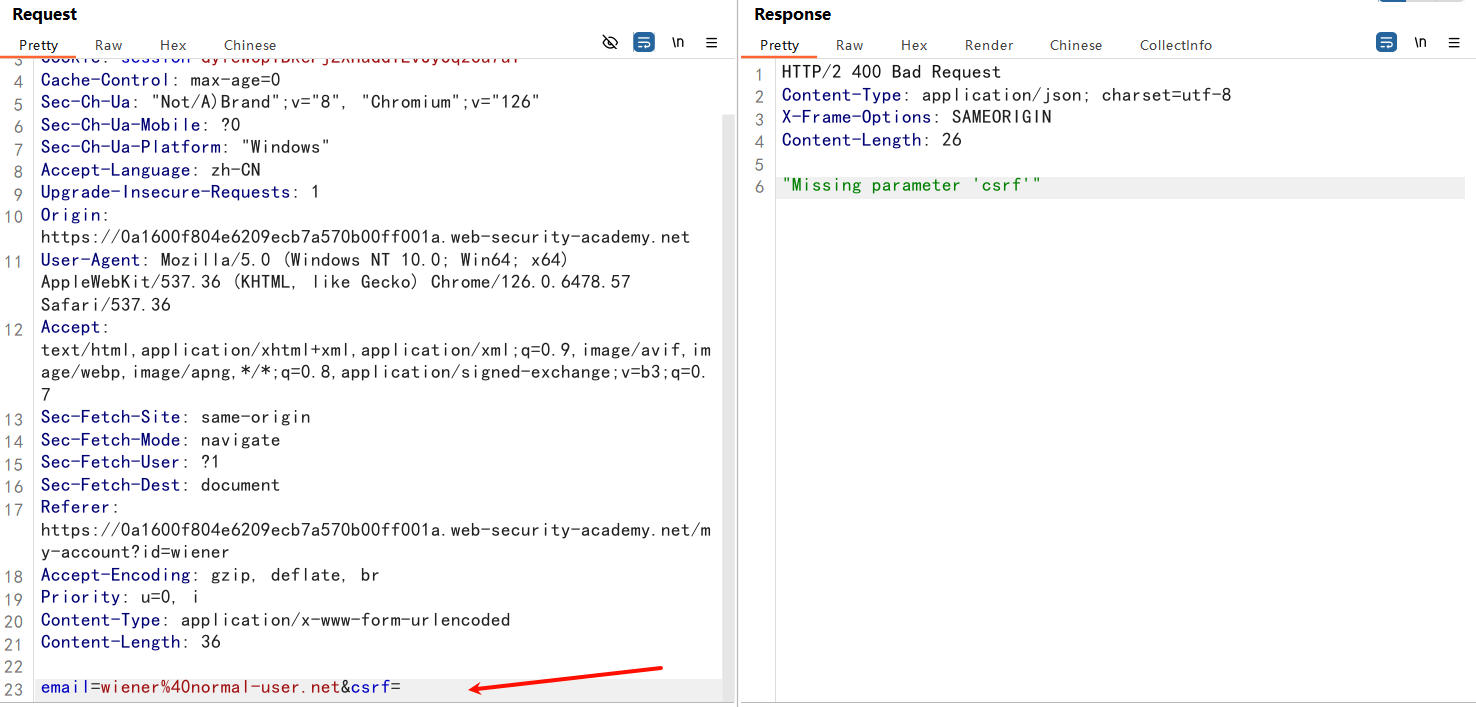This screenshot has height=707, width=1476.
Task: Open Response panel hamburger options menu
Action: coord(1454,42)
